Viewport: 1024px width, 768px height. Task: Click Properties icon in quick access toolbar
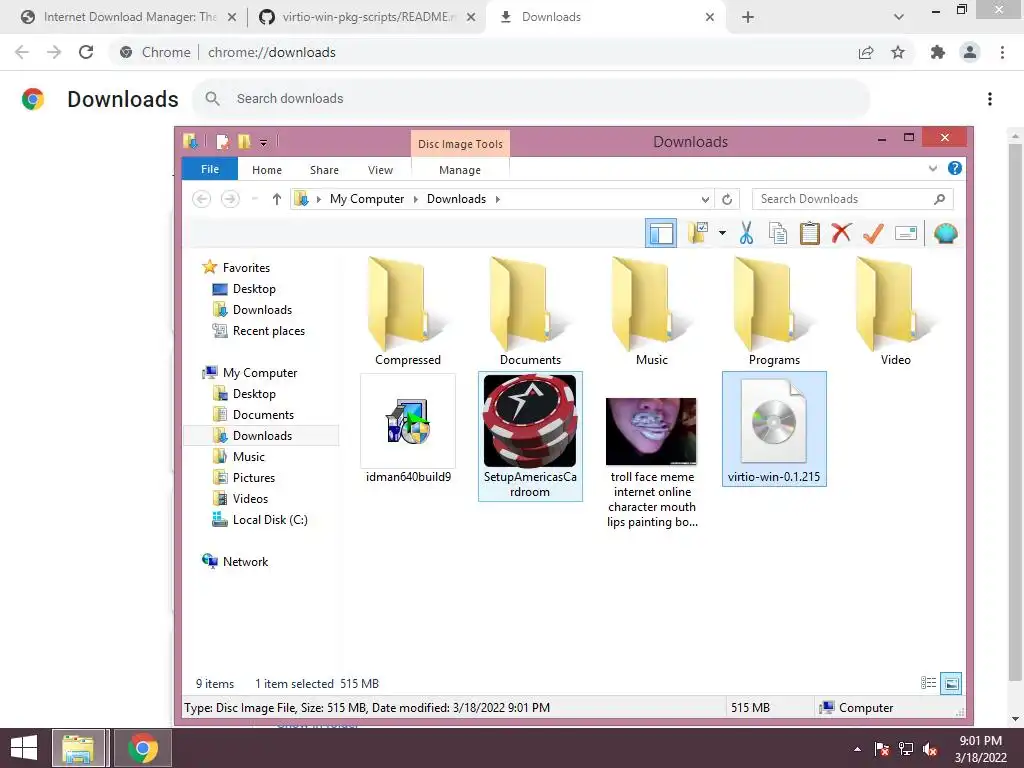pos(223,141)
